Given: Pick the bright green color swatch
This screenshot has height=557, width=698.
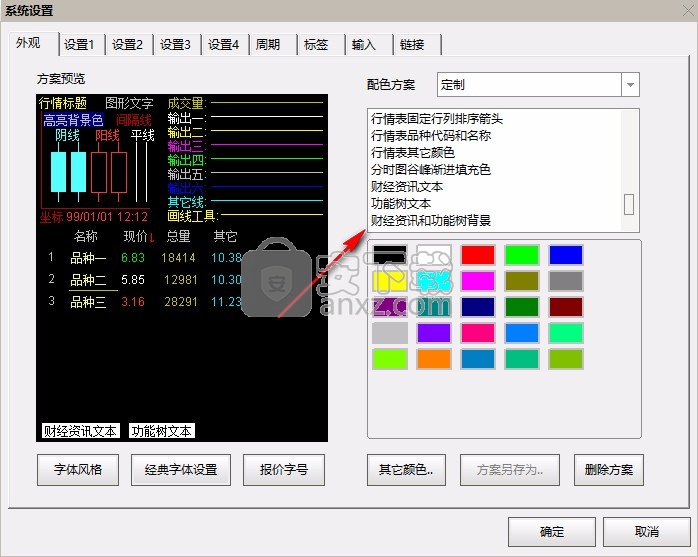Looking at the screenshot, I should 522,255.
